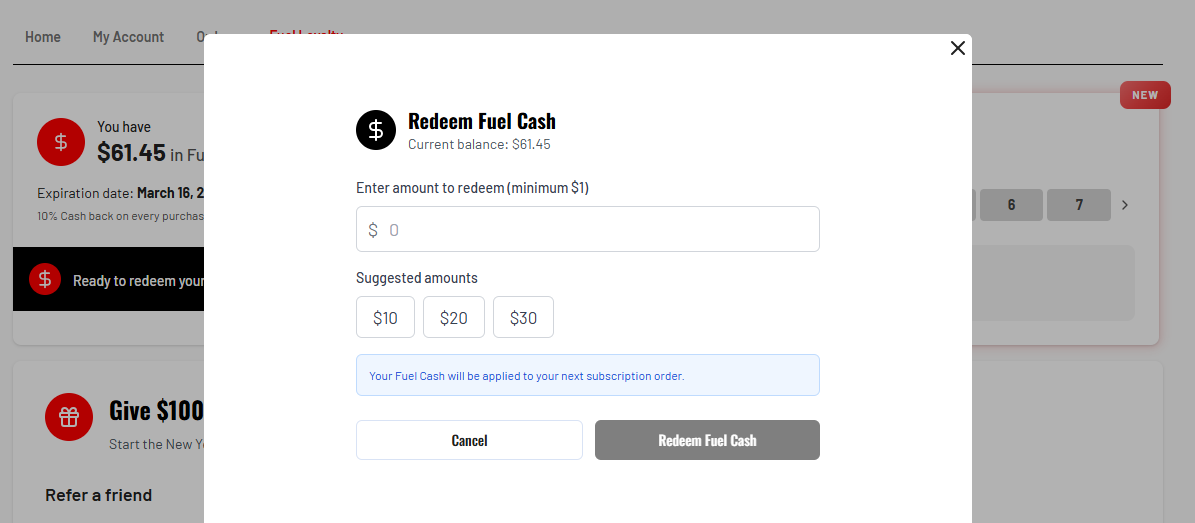Open the Home navigation item
Viewport: 1195px width, 523px height.
pyautogui.click(x=43, y=37)
